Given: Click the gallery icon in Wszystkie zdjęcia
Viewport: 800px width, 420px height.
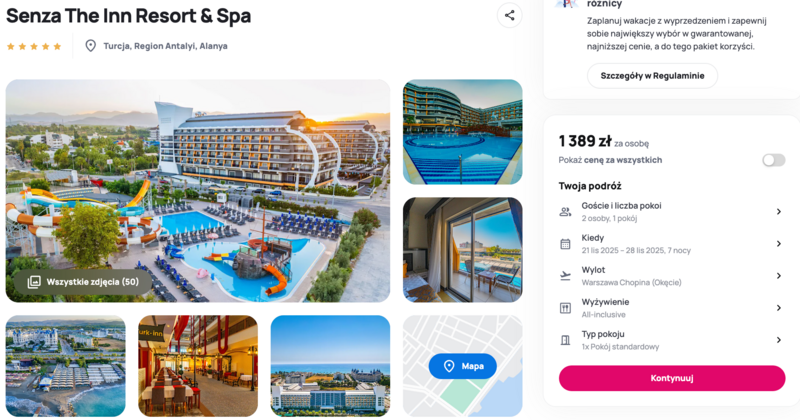Looking at the screenshot, I should pos(34,282).
